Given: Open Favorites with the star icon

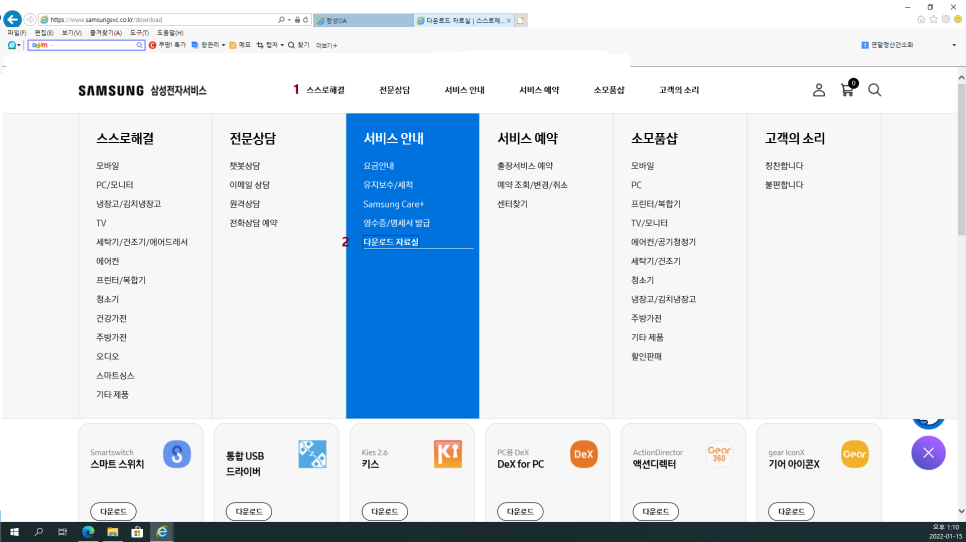Looking at the screenshot, I should 933,19.
